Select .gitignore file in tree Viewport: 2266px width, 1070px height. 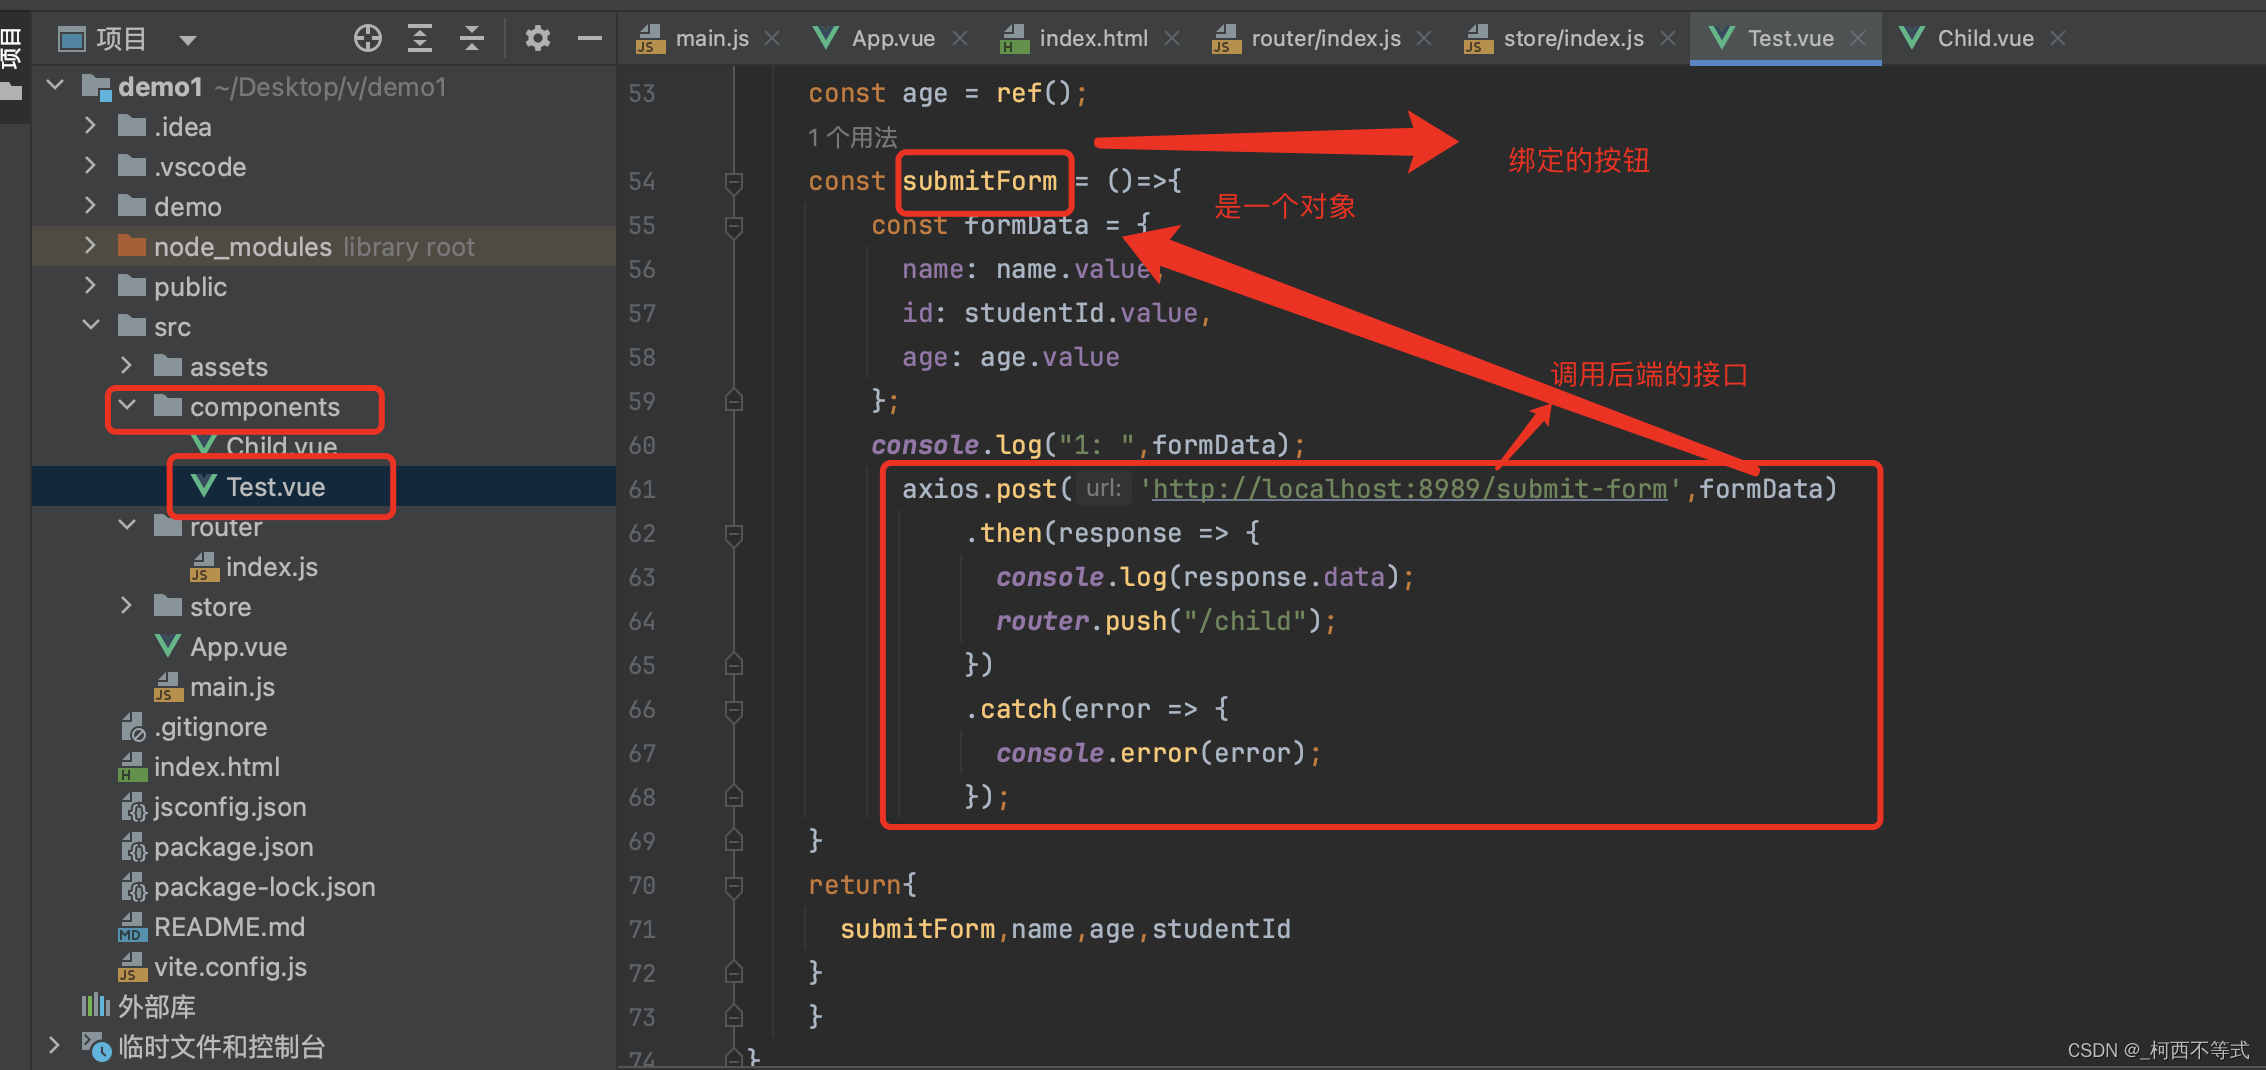210,727
